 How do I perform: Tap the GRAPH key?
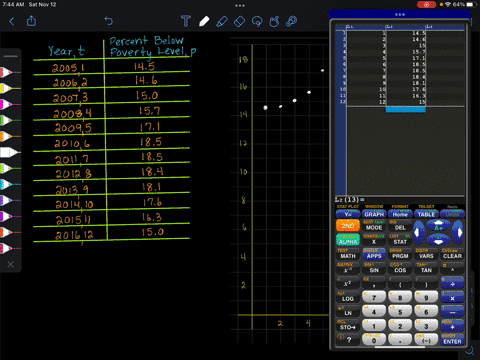pos(374,214)
